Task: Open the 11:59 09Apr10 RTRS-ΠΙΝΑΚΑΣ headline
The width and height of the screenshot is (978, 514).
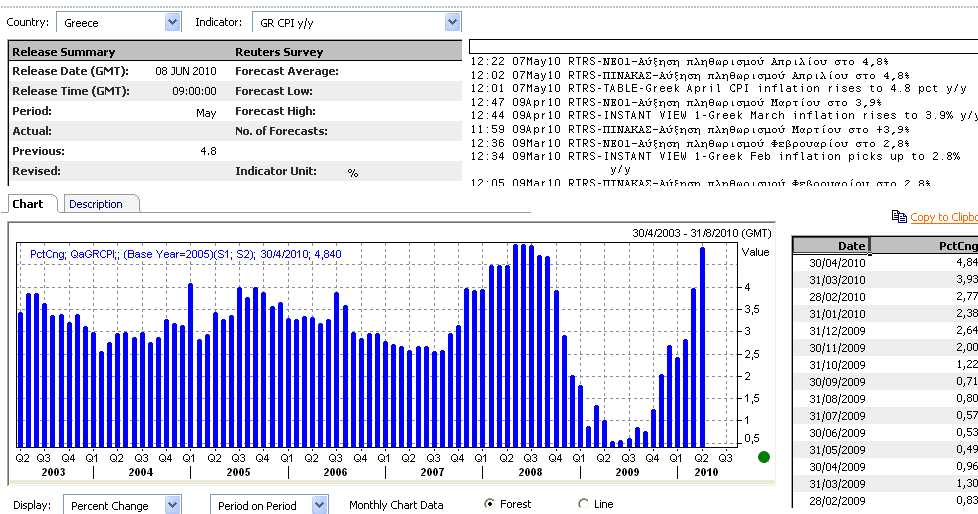Action: (690, 129)
